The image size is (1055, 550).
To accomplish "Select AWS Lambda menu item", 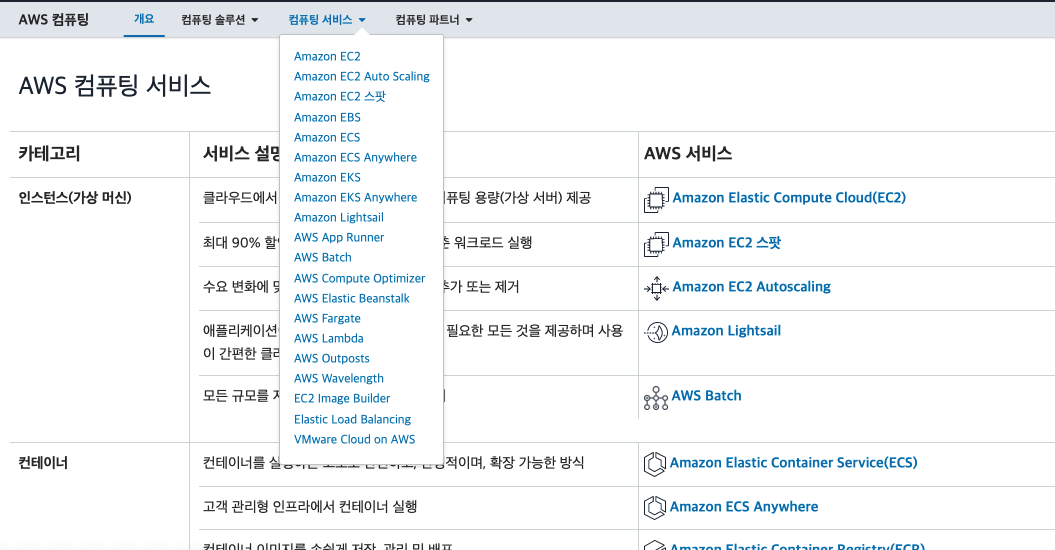I will (329, 339).
